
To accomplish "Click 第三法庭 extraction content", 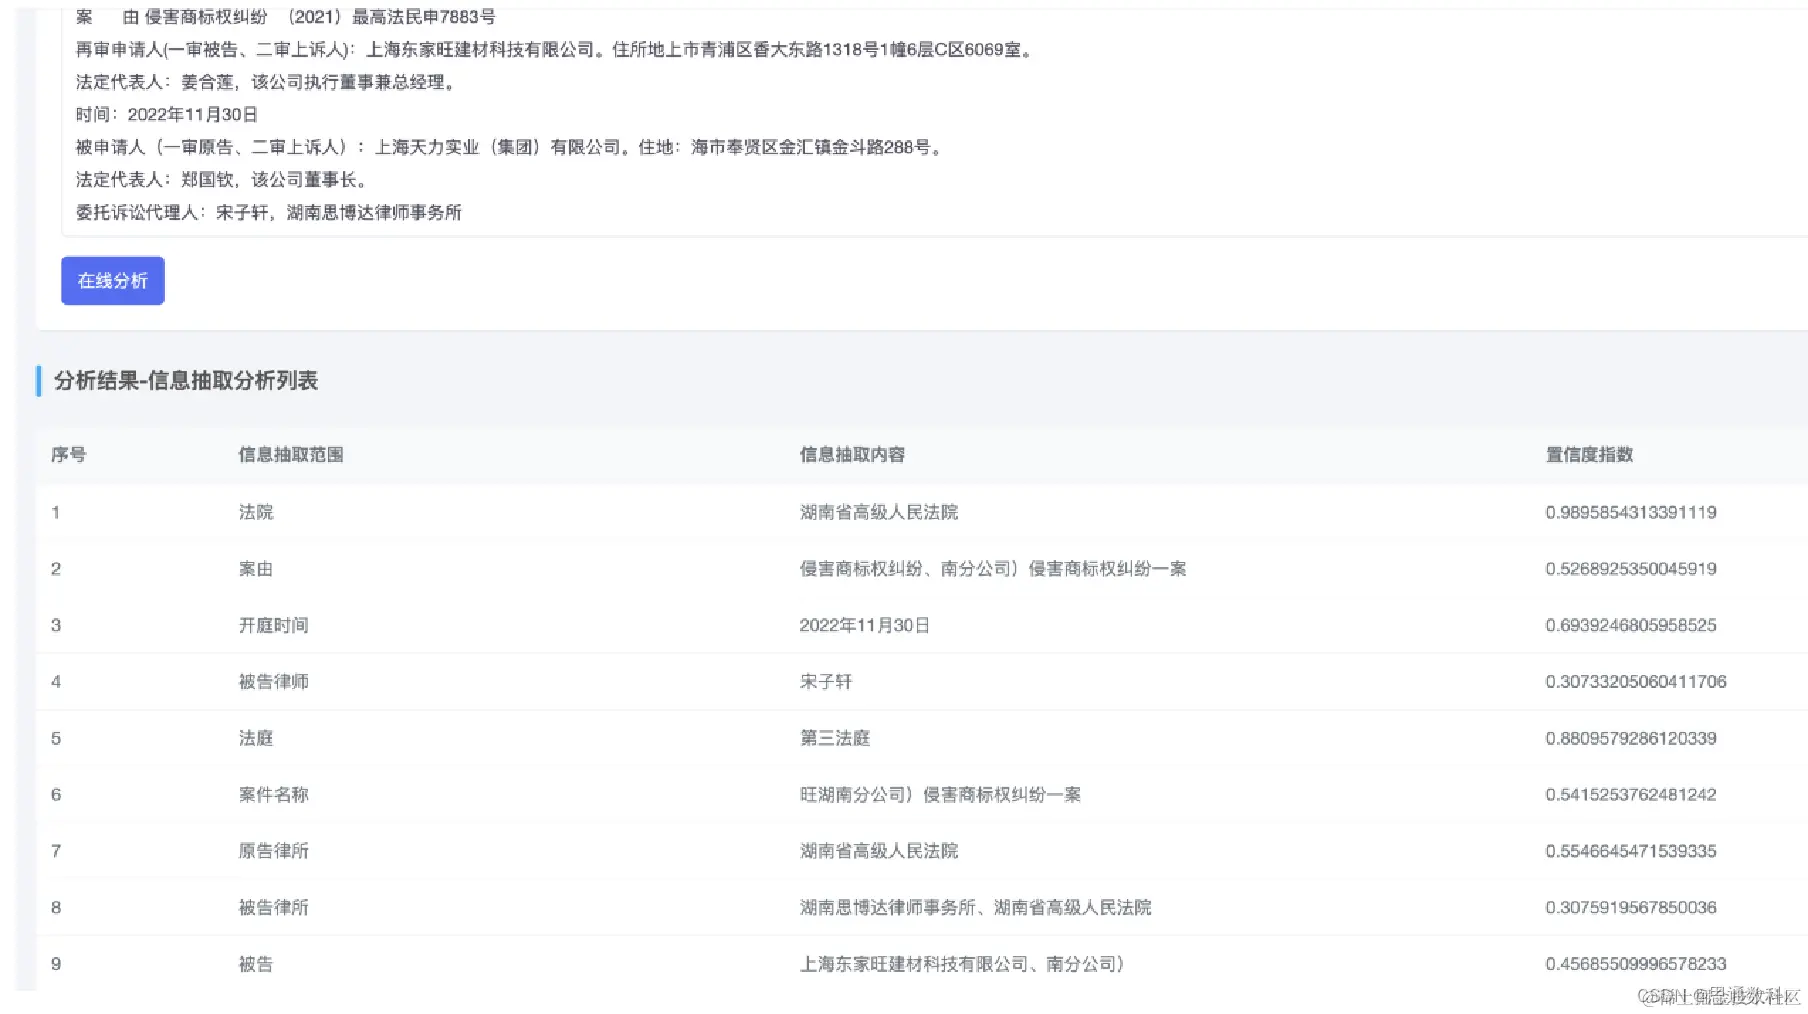I will [835, 738].
